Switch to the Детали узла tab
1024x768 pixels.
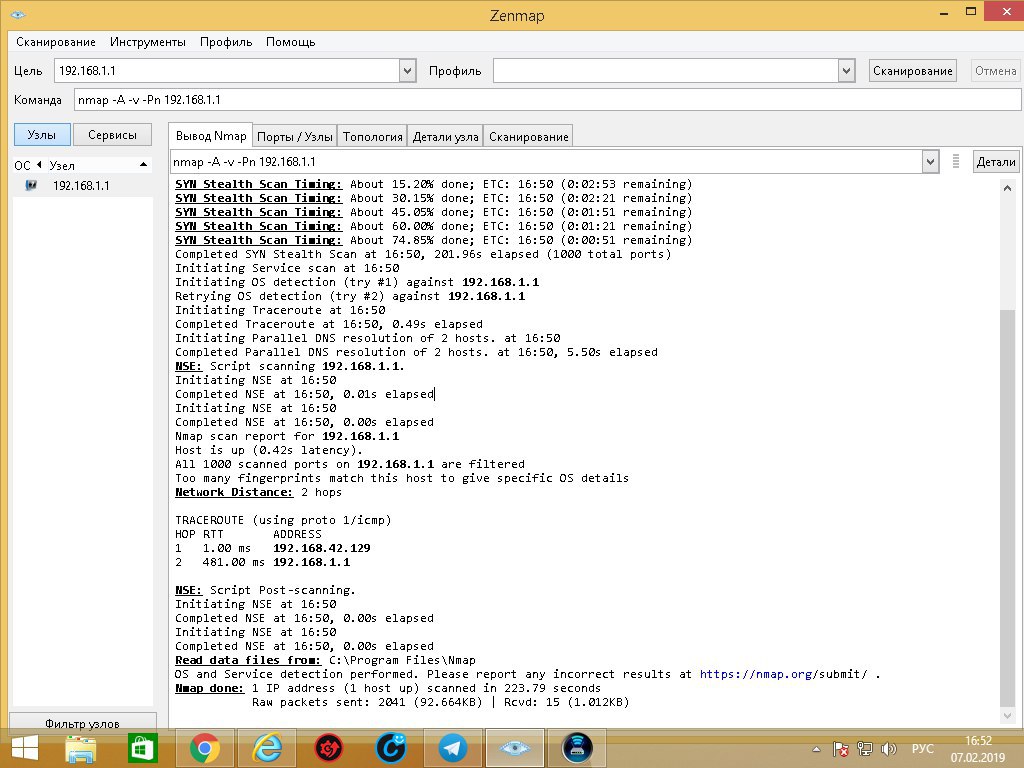coord(445,136)
